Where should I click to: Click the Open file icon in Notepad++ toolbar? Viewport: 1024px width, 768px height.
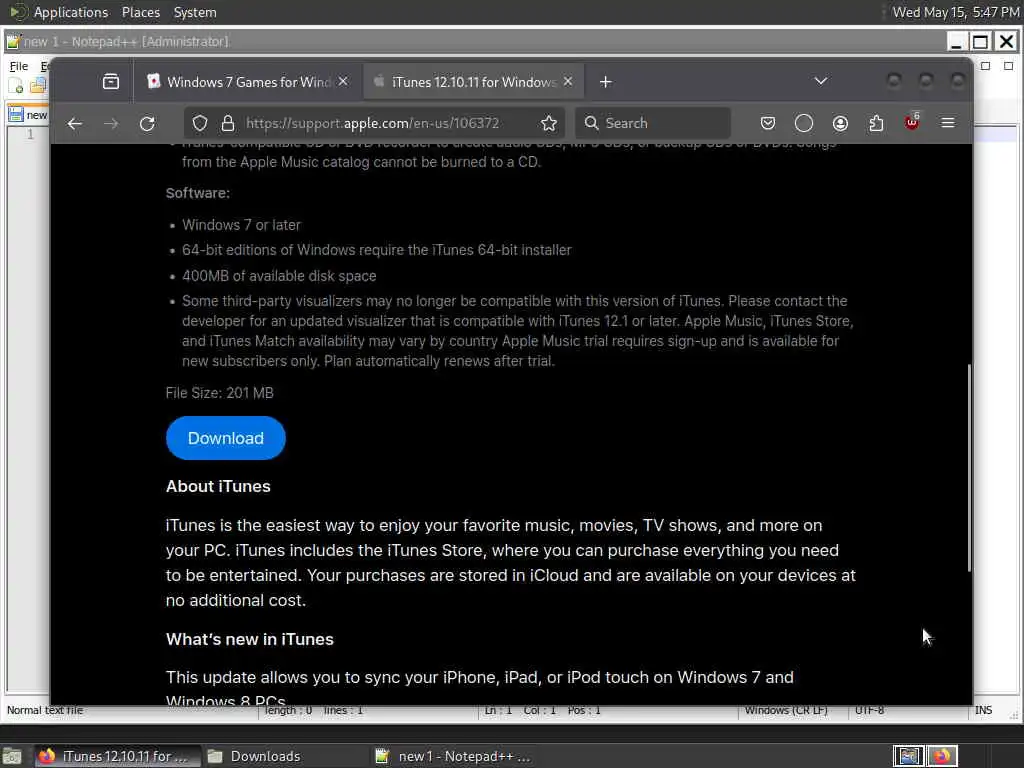38,85
